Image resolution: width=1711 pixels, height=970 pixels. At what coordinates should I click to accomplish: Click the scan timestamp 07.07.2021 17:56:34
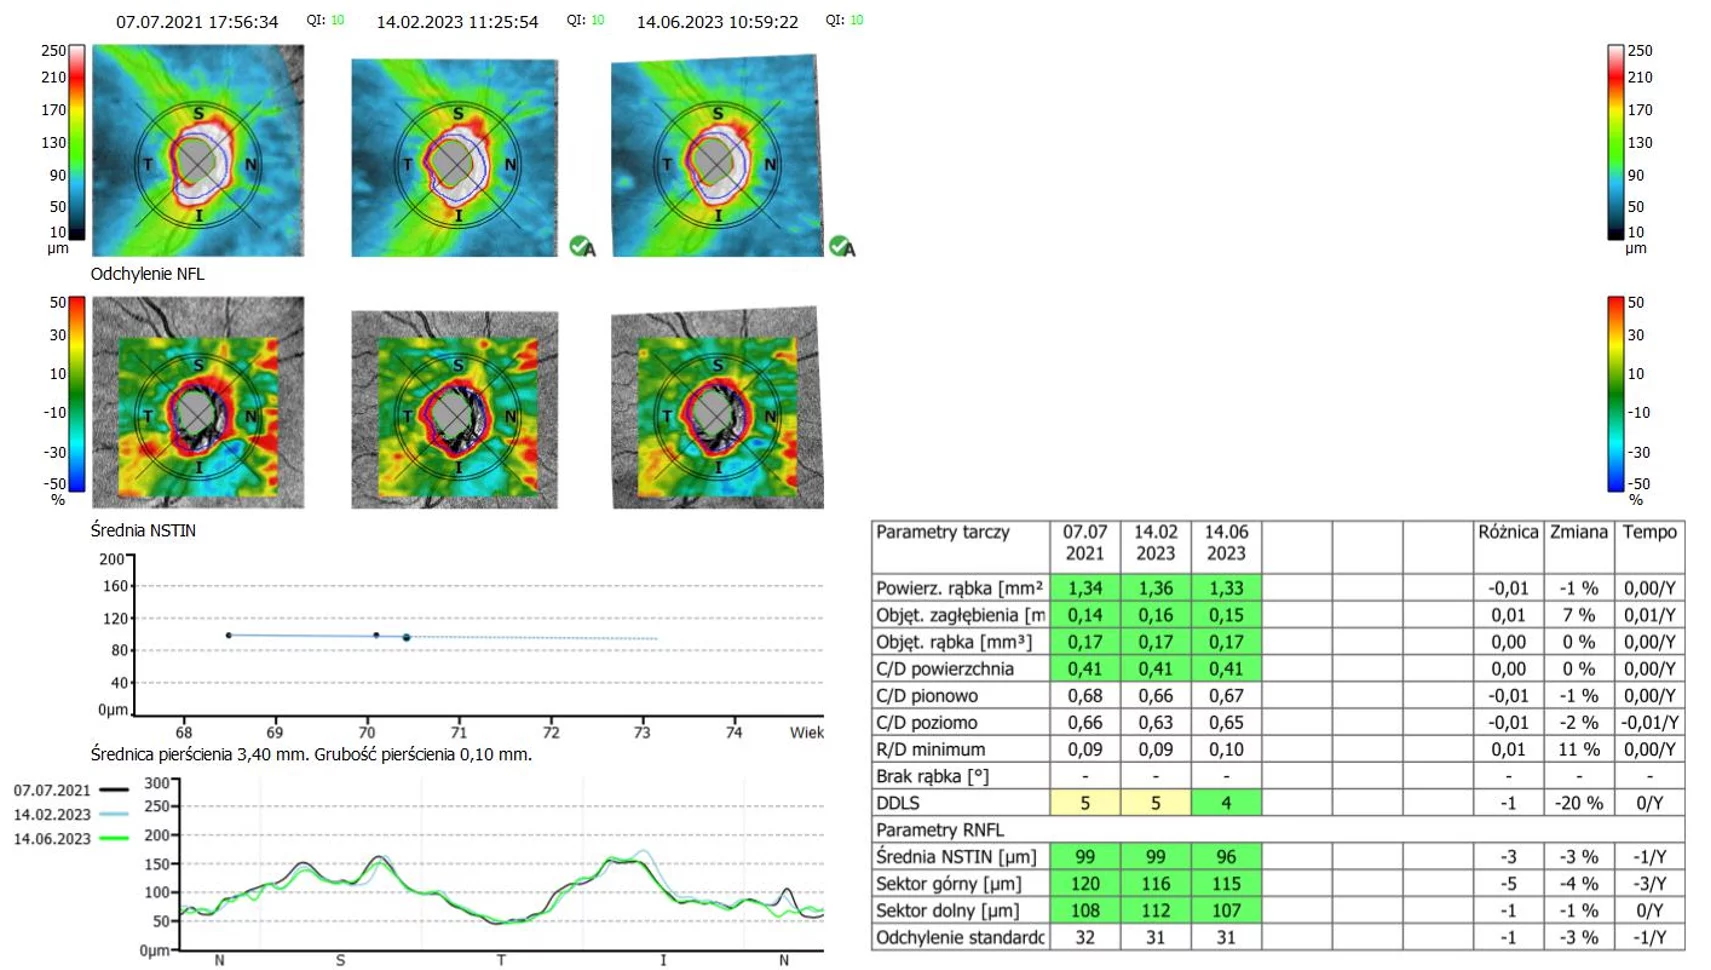point(197,21)
